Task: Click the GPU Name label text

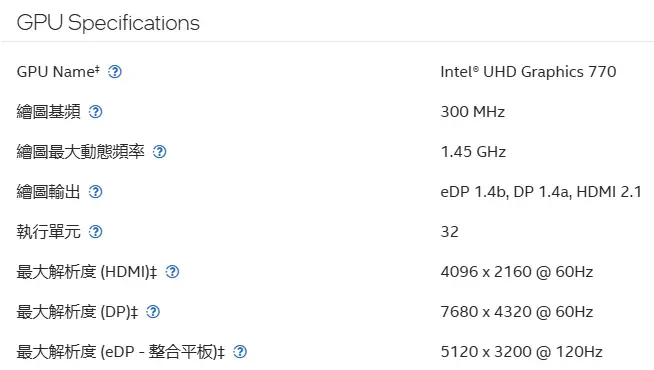Action: (x=58, y=72)
